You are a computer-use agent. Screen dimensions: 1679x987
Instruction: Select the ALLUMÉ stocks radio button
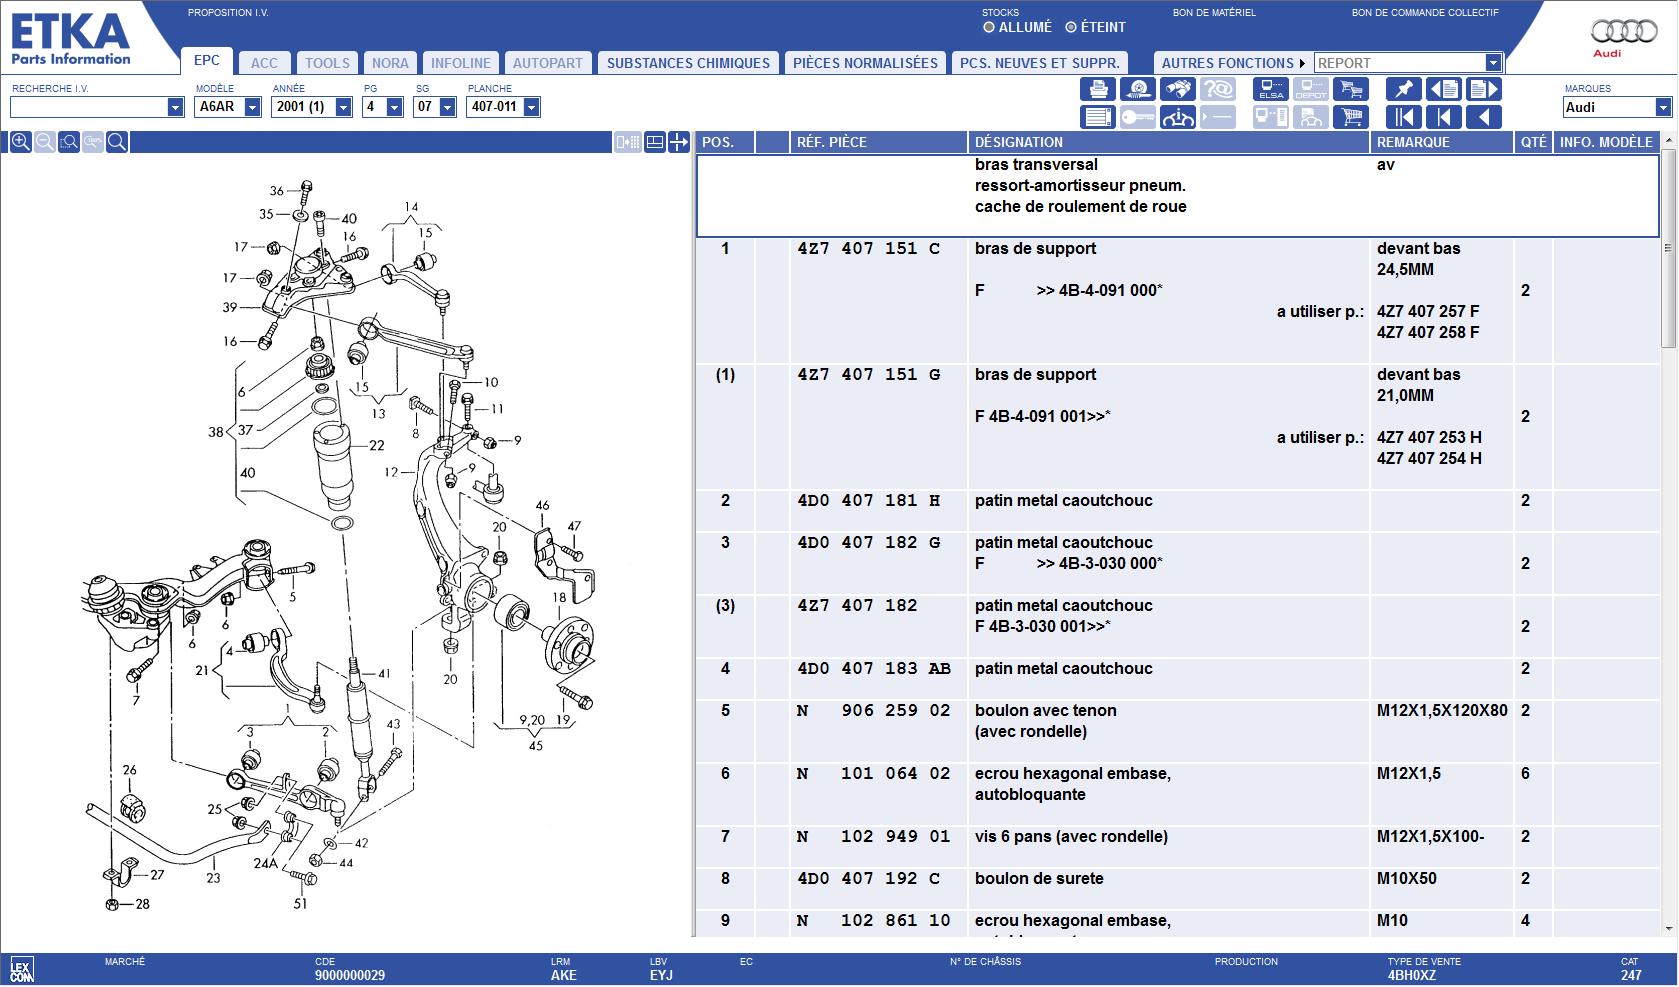(x=989, y=28)
